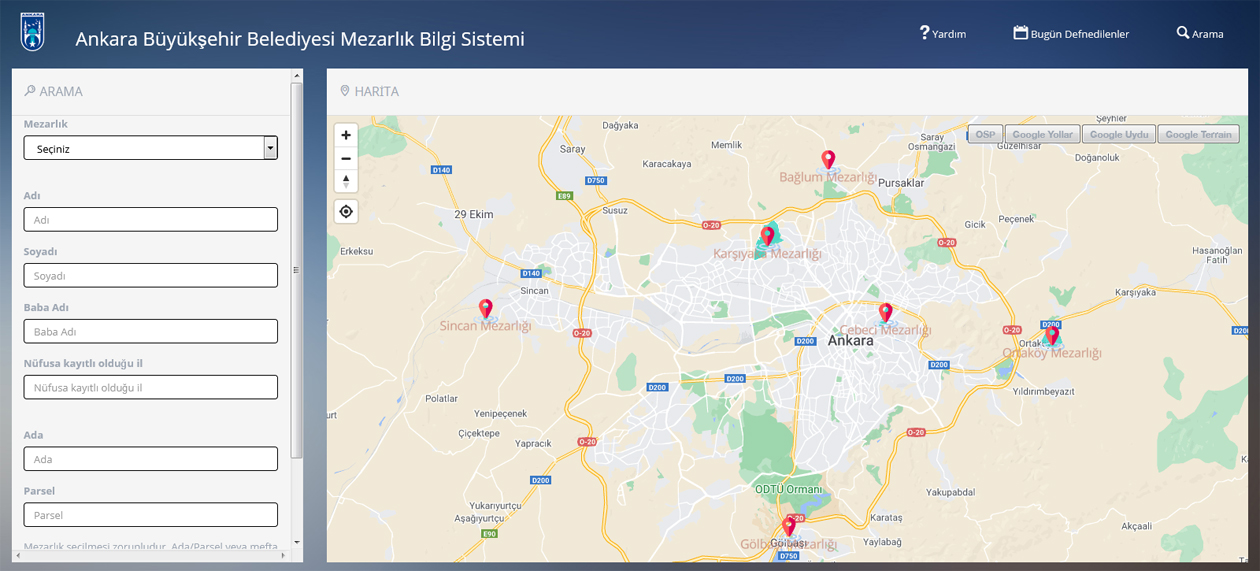Click the Cebeci Mezarlığı map pin
The image size is (1260, 571).
[885, 313]
